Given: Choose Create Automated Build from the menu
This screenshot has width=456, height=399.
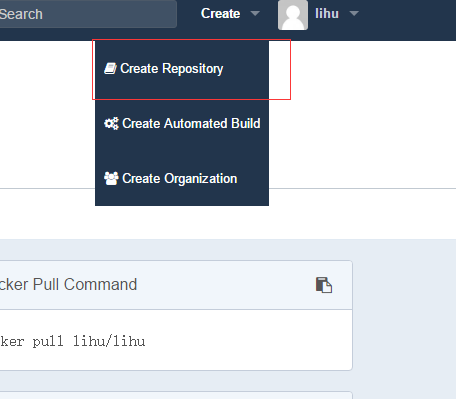Looking at the screenshot, I should 182,123.
